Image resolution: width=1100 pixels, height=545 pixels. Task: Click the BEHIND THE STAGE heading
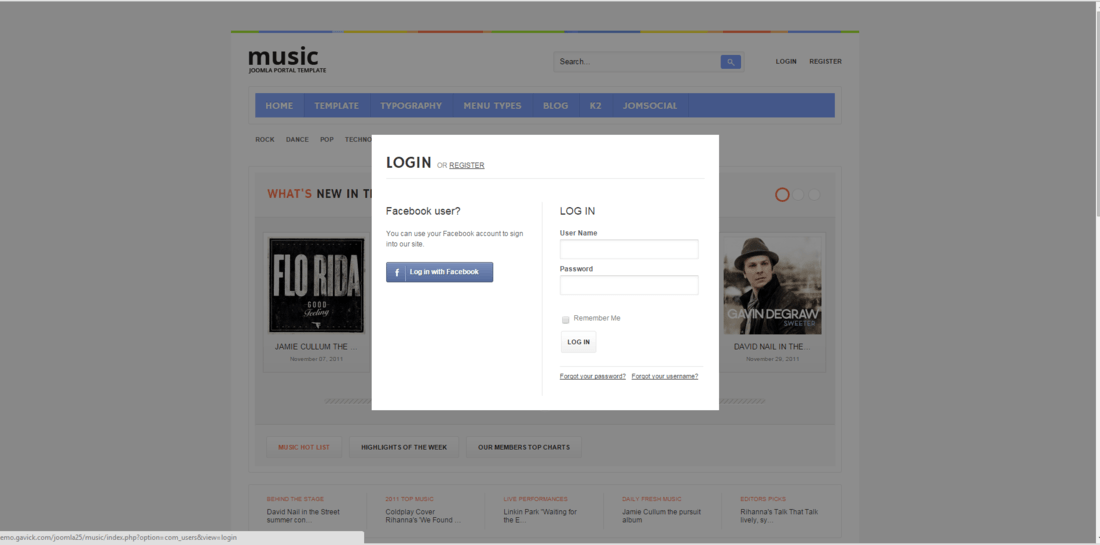tap(295, 499)
